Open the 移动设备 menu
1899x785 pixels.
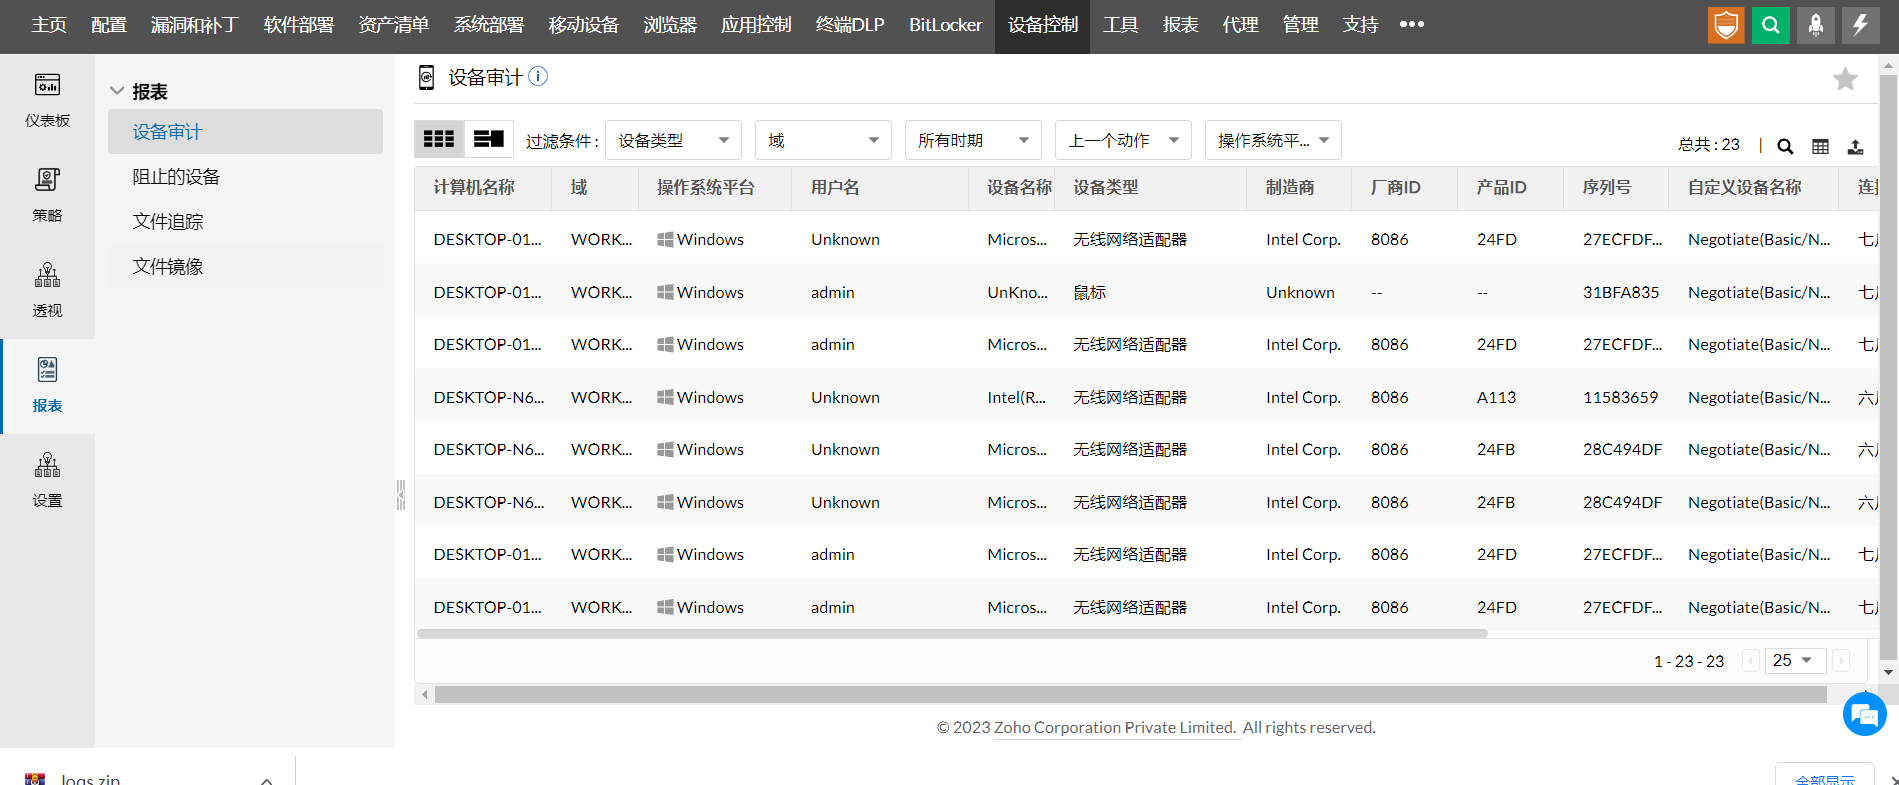583,25
